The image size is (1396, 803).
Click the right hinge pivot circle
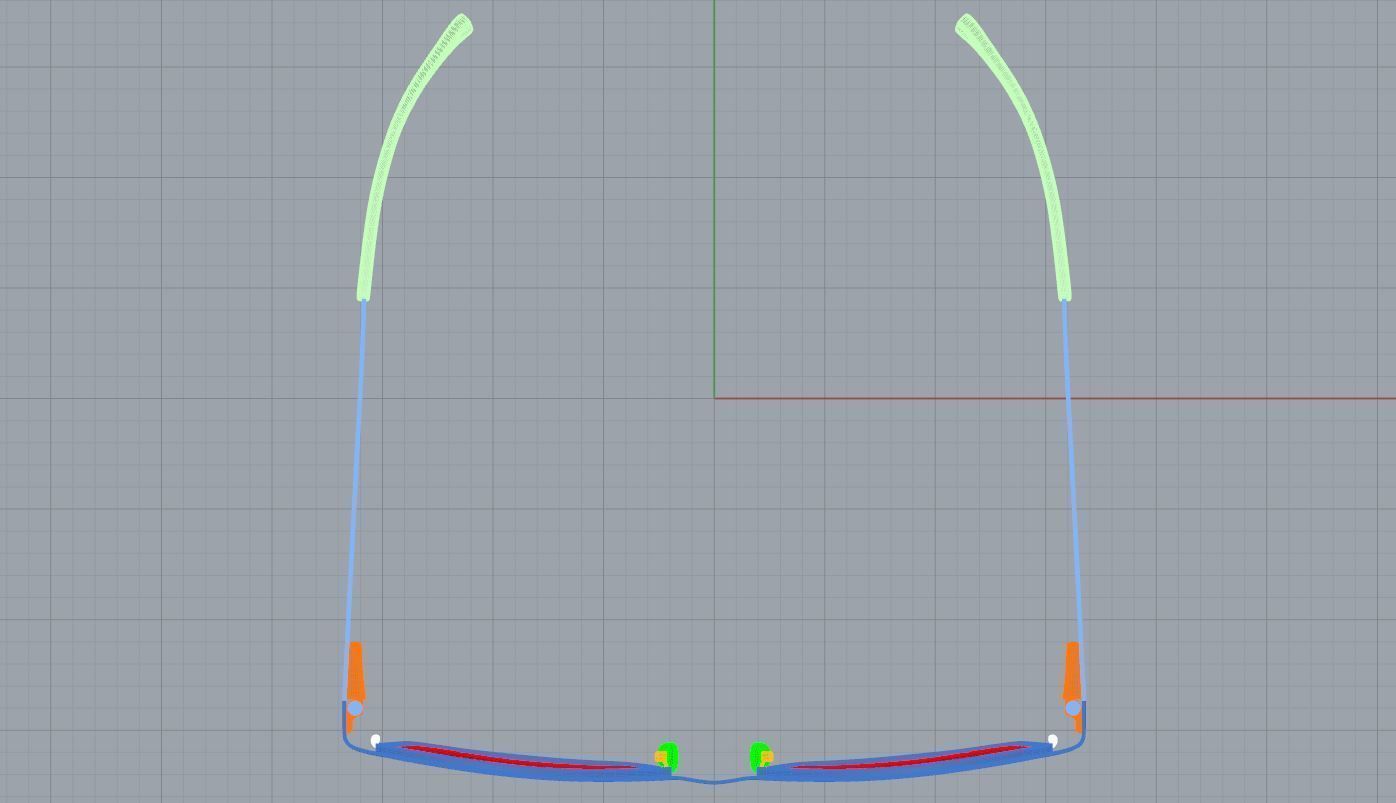point(1073,708)
